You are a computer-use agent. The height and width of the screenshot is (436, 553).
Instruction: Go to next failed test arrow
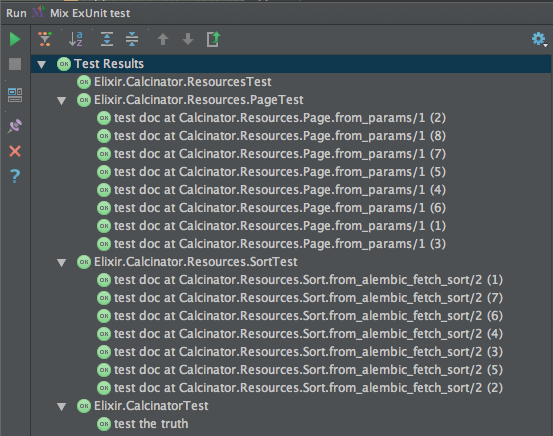point(188,39)
